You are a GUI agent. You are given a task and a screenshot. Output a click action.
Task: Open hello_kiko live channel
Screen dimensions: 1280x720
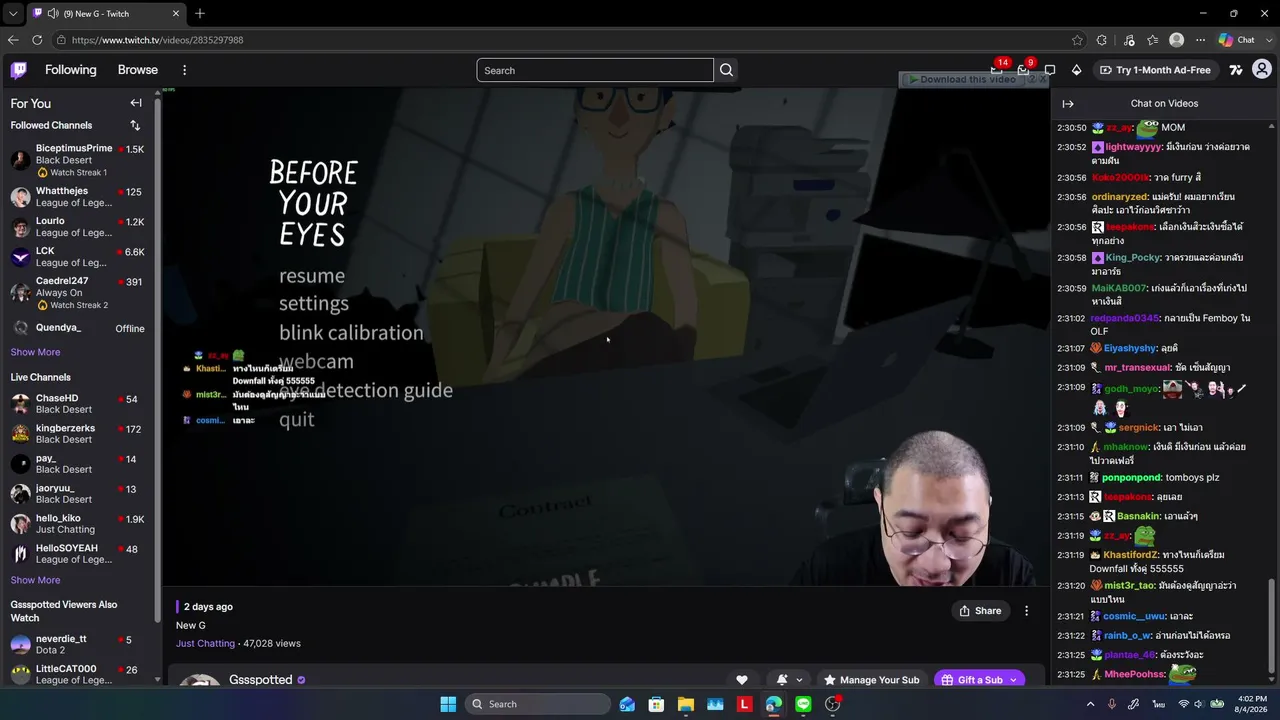(79, 524)
